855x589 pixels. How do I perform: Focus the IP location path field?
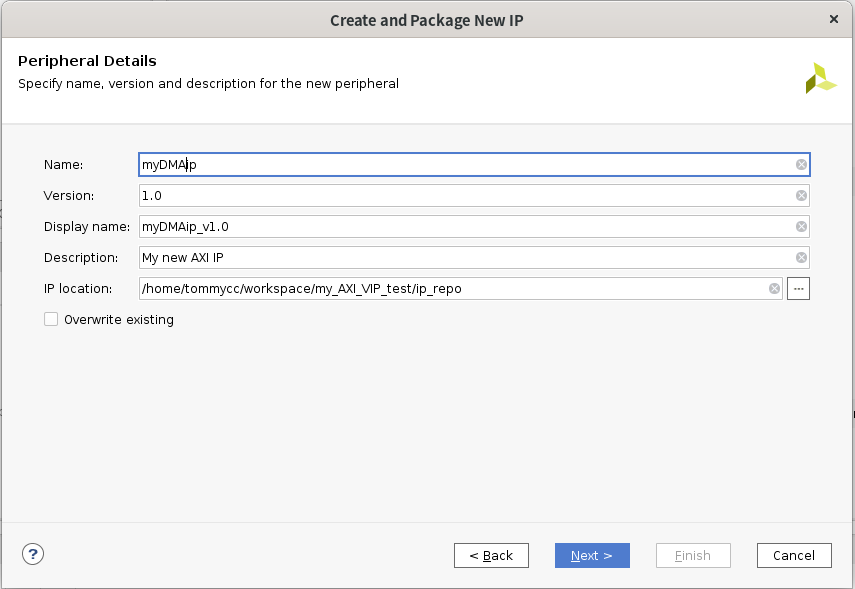[450, 289]
